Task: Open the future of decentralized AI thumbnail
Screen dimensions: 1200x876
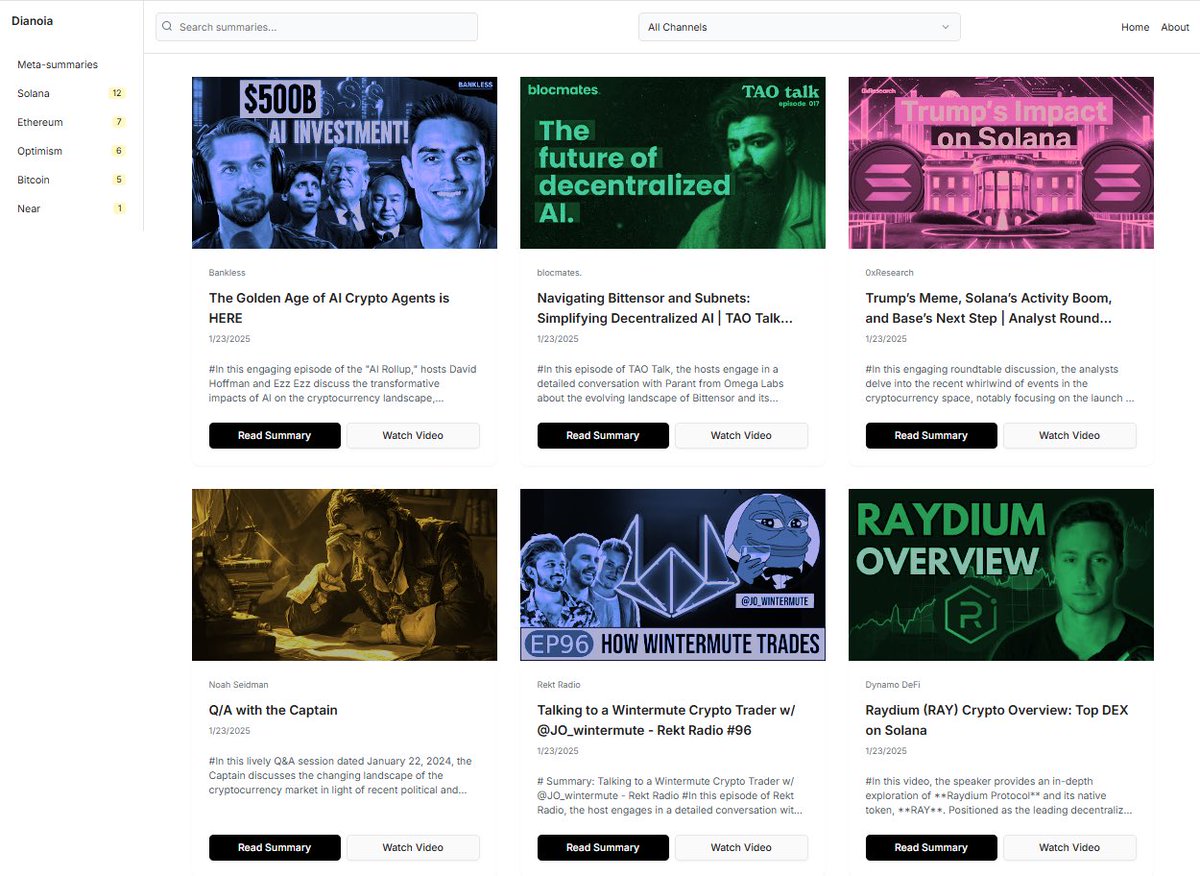Action: pos(673,163)
